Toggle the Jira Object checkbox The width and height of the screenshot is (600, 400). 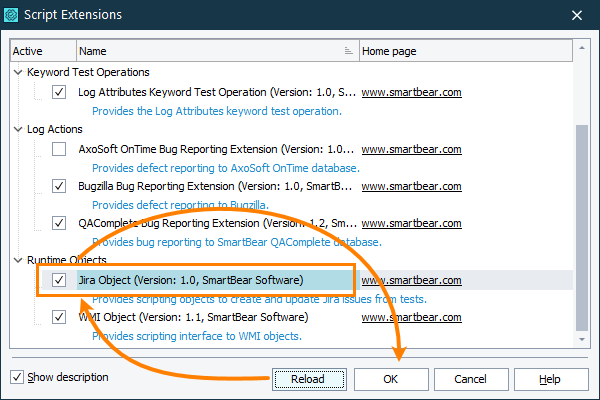59,280
